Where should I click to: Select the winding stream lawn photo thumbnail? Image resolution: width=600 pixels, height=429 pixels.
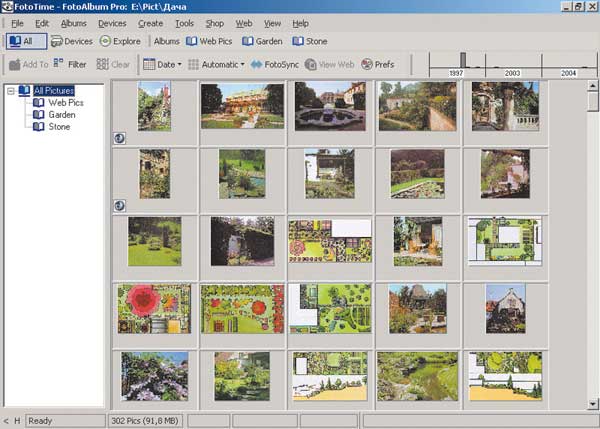417,376
